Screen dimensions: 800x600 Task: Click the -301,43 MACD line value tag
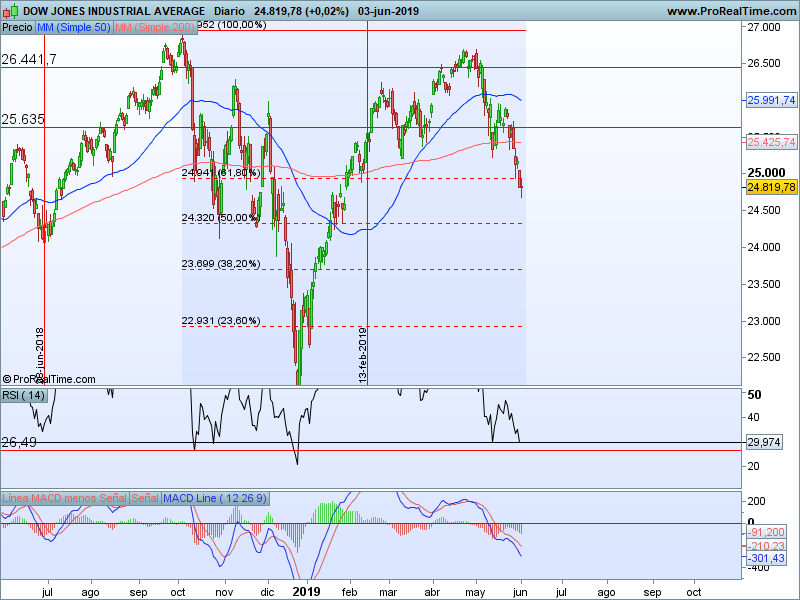766,558
